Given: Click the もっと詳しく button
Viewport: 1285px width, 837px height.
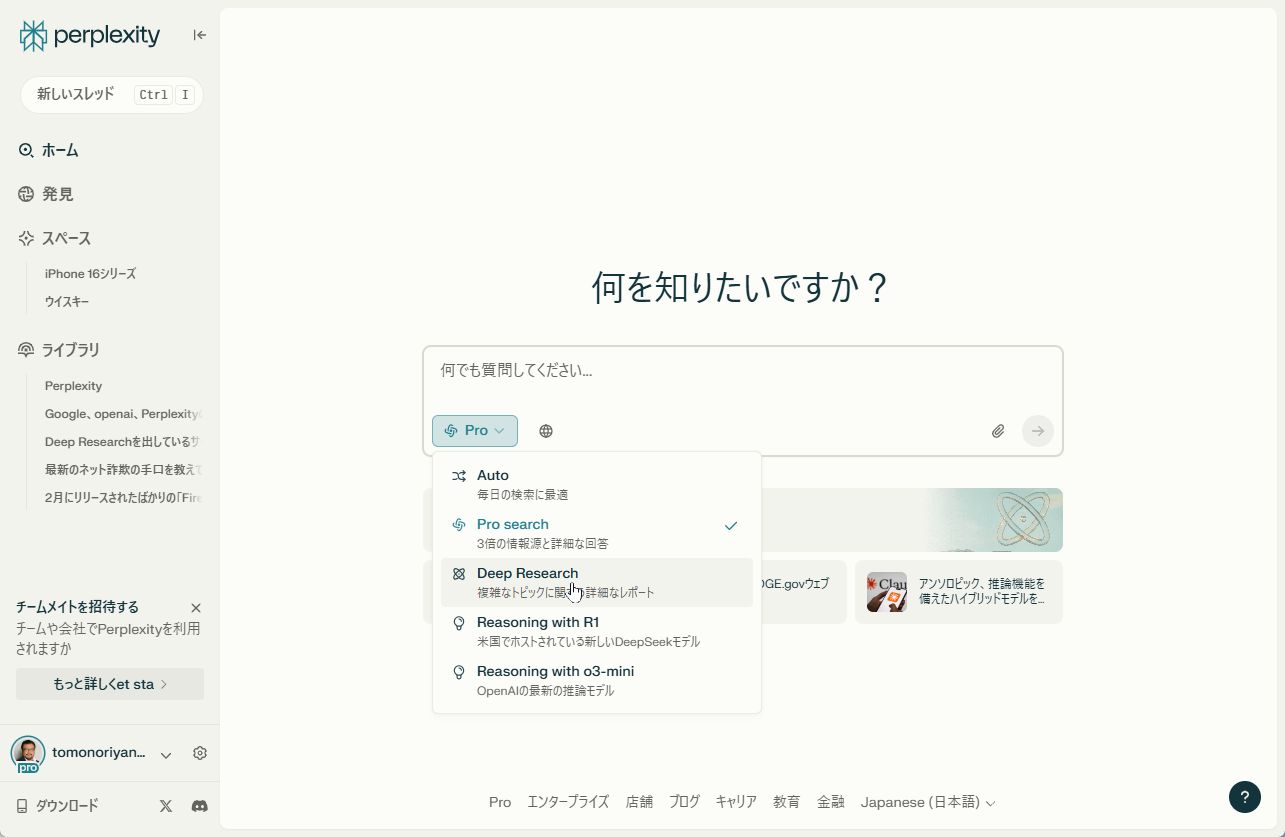Looking at the screenshot, I should 110,684.
